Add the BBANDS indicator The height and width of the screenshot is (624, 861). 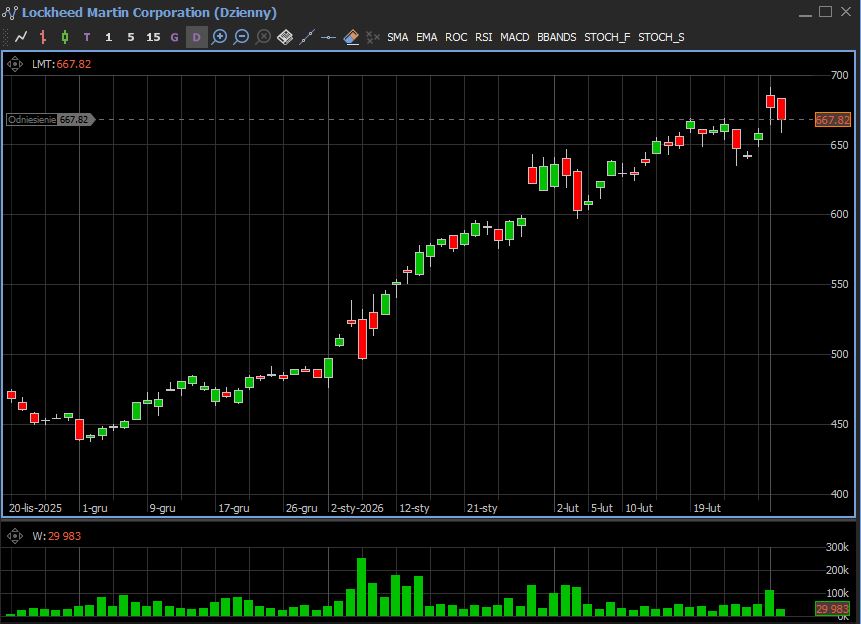pos(556,37)
